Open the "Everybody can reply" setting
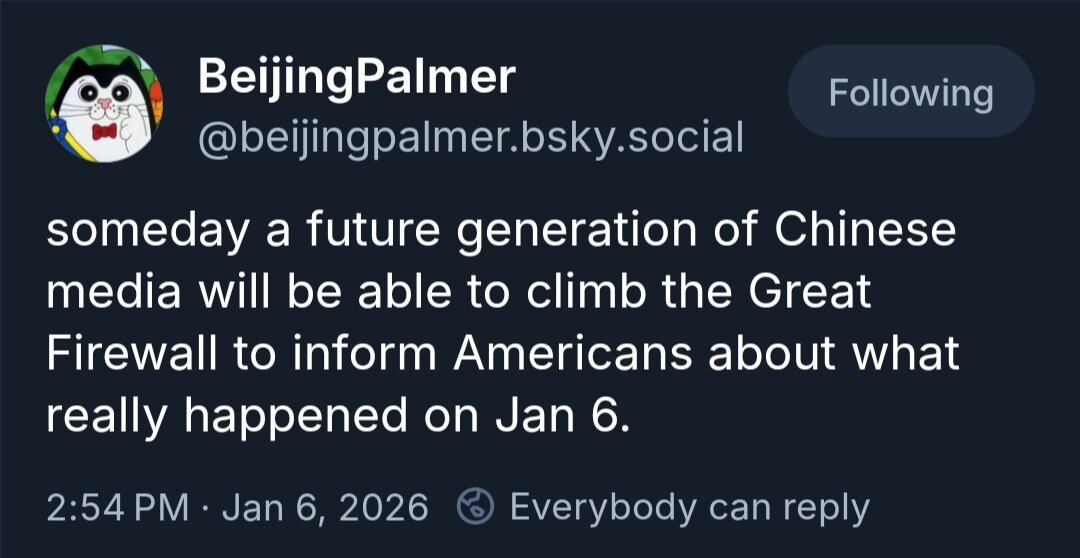Image resolution: width=1080 pixels, height=558 pixels. point(689,508)
